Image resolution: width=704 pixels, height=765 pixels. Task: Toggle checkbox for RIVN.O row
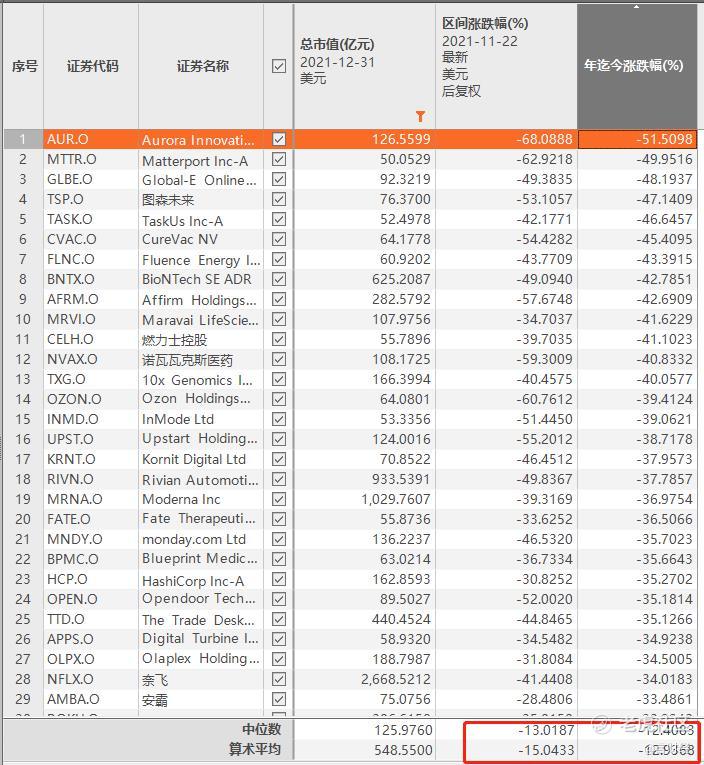click(279, 479)
